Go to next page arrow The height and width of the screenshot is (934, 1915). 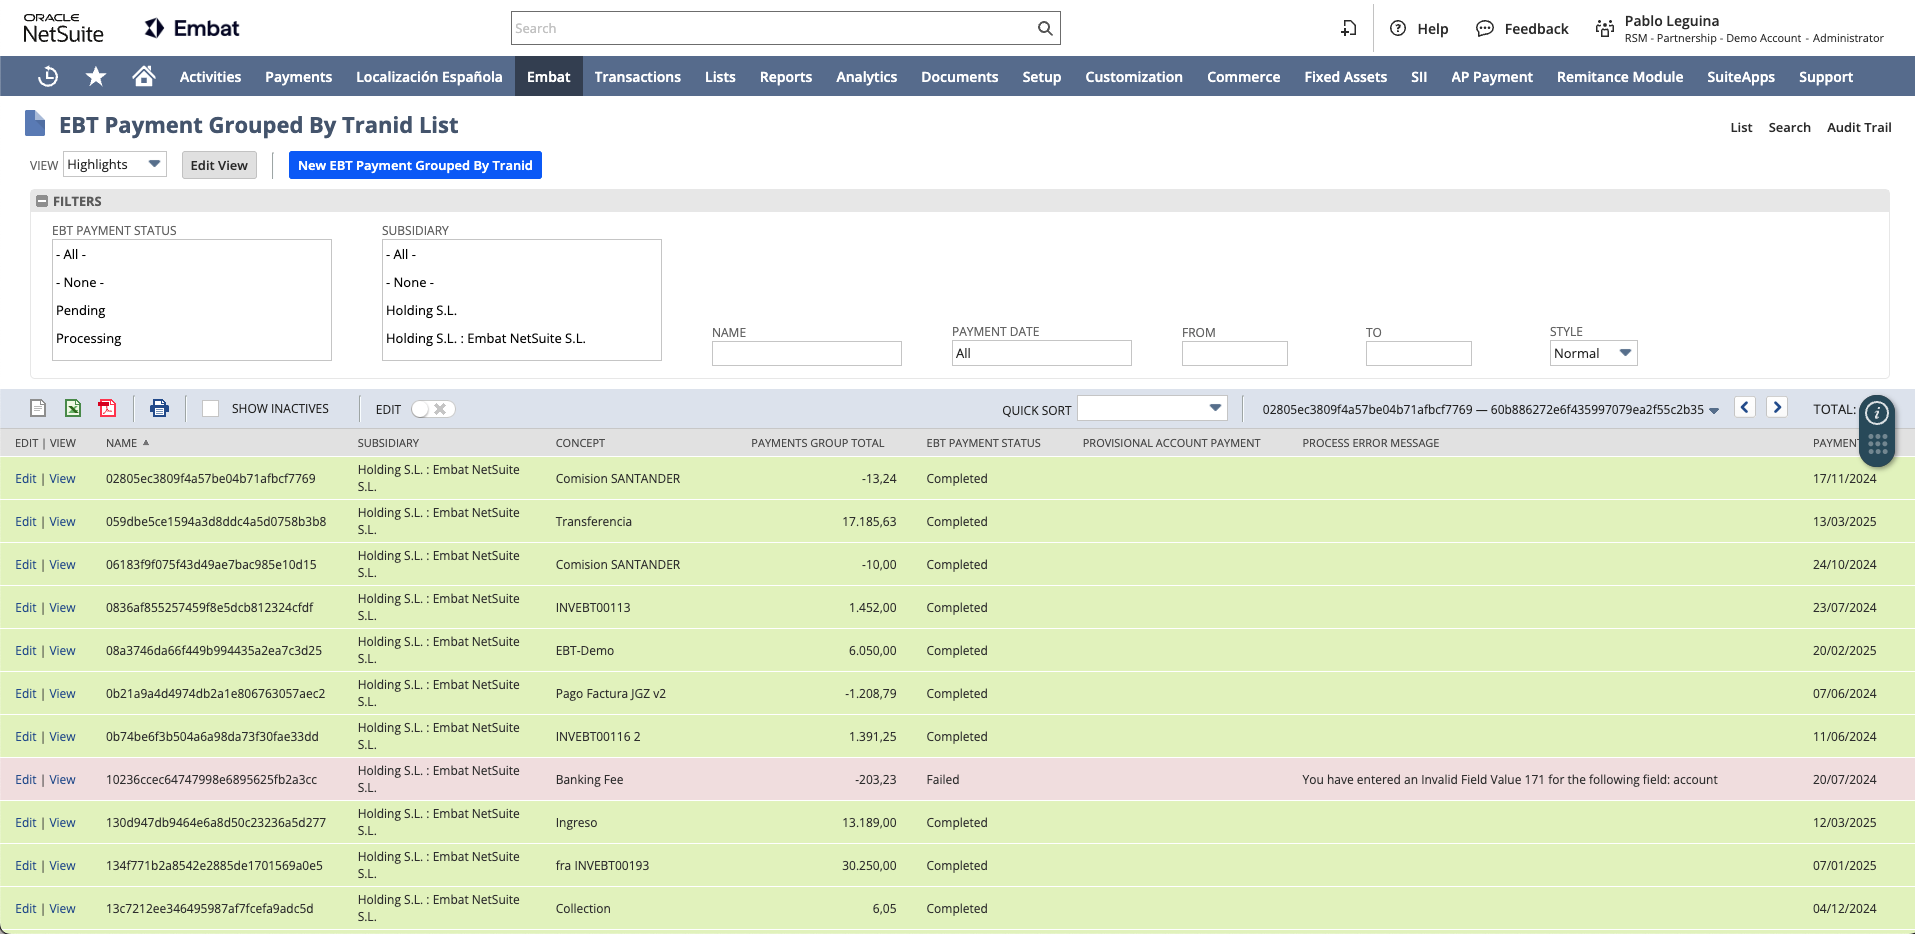[x=1777, y=407]
